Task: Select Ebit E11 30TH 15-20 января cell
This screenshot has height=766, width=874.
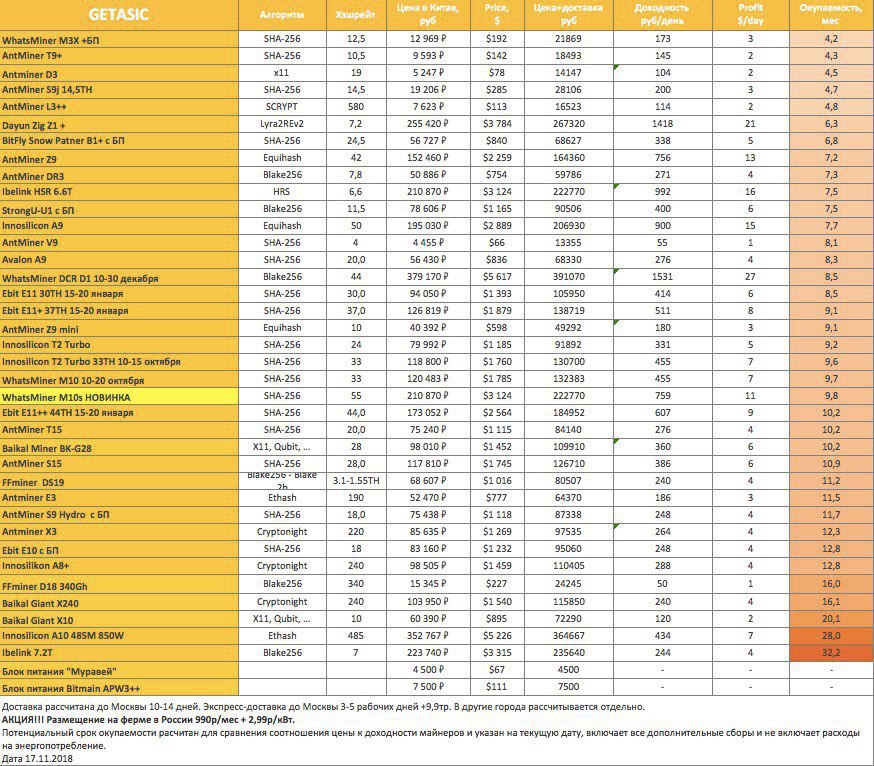Action: (x=119, y=294)
